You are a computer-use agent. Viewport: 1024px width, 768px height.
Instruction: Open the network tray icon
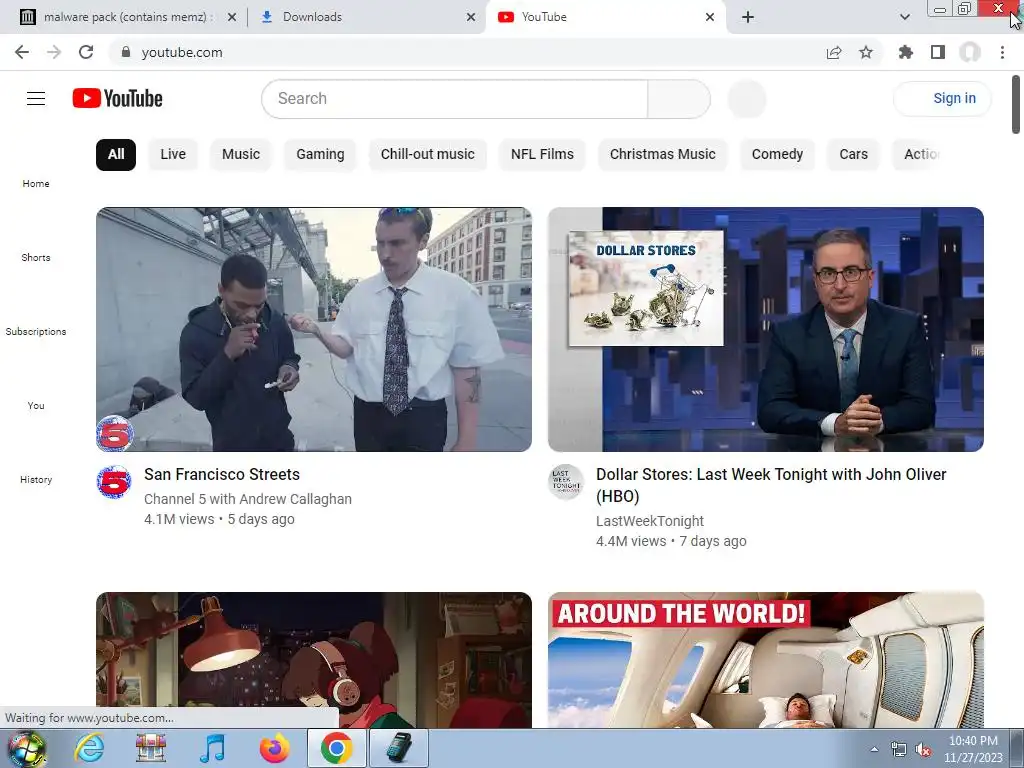click(x=899, y=750)
